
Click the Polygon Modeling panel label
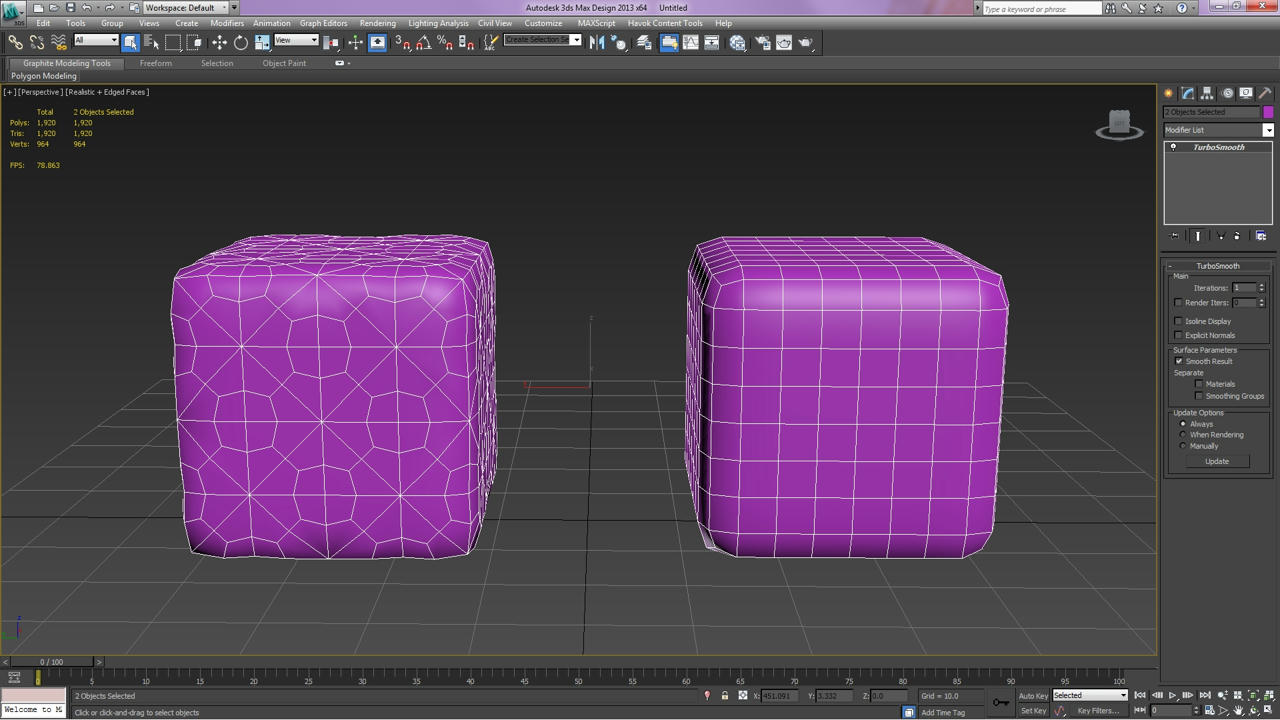44,76
